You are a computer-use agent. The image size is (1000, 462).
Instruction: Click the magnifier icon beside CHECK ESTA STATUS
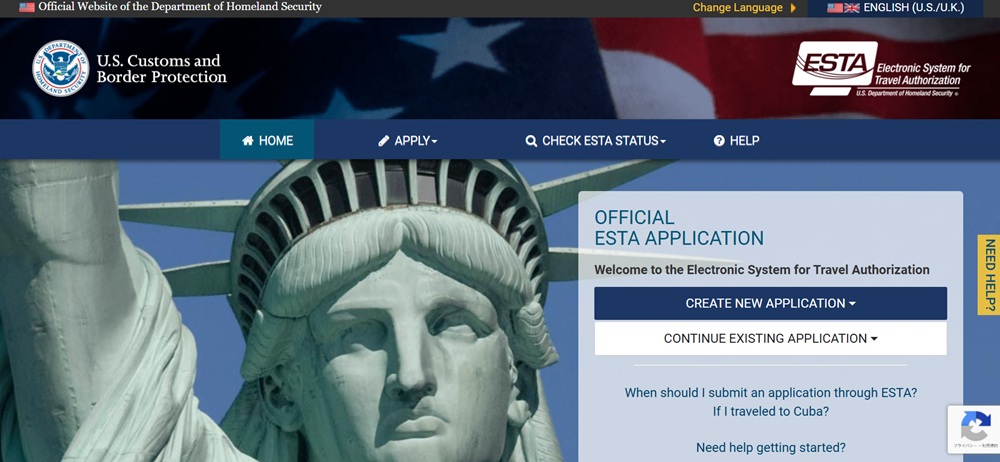pos(531,141)
